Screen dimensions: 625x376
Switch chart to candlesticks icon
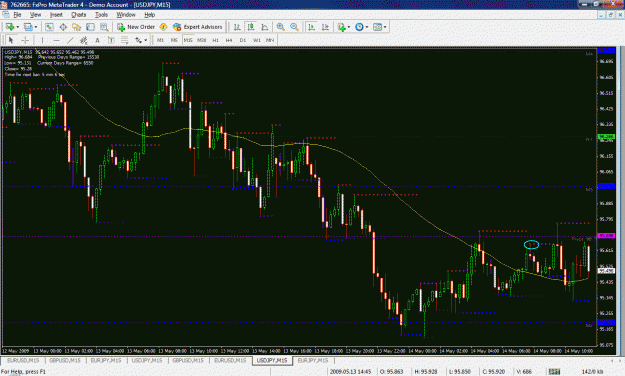click(x=251, y=27)
